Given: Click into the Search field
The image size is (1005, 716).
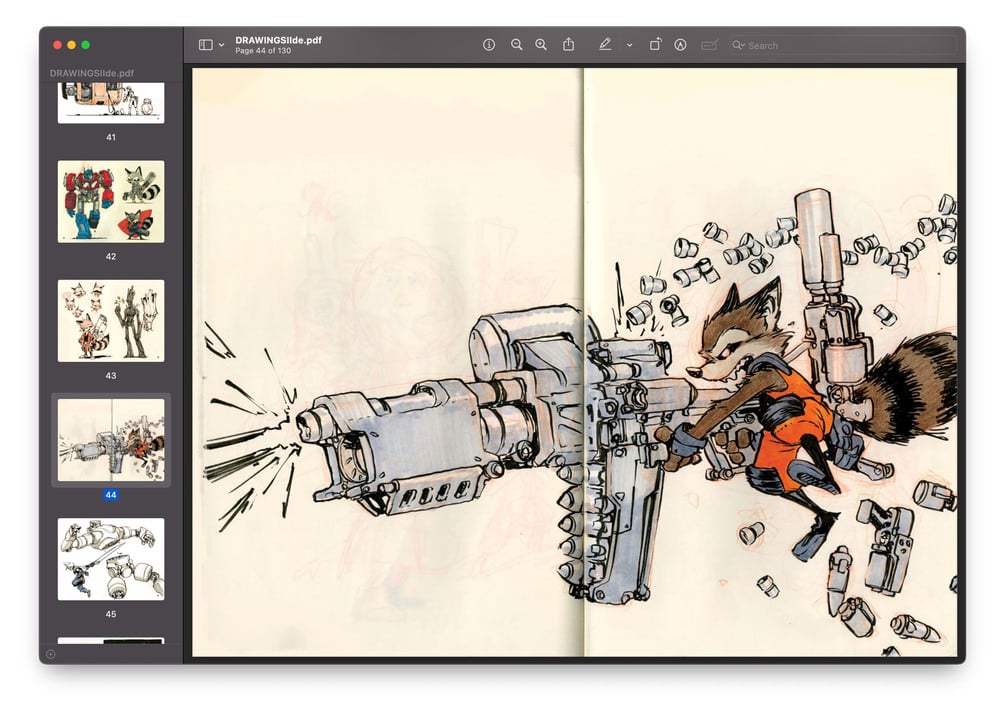Looking at the screenshot, I should 843,46.
